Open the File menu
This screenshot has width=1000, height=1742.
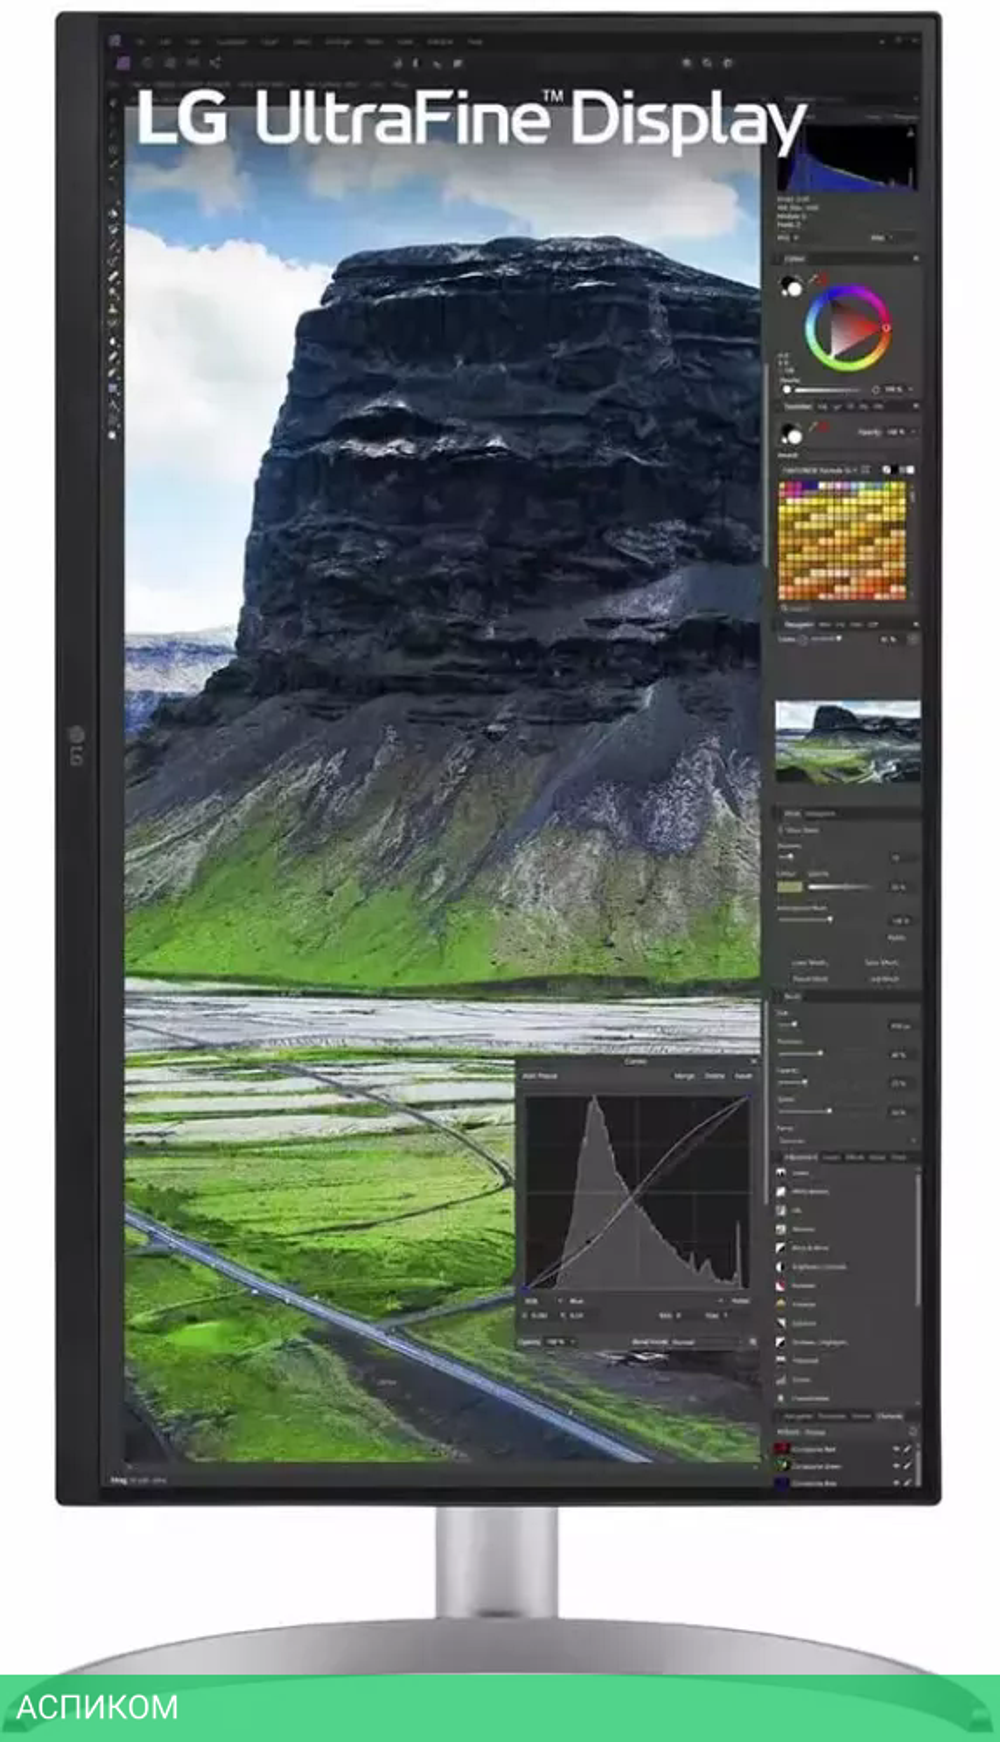pos(141,42)
